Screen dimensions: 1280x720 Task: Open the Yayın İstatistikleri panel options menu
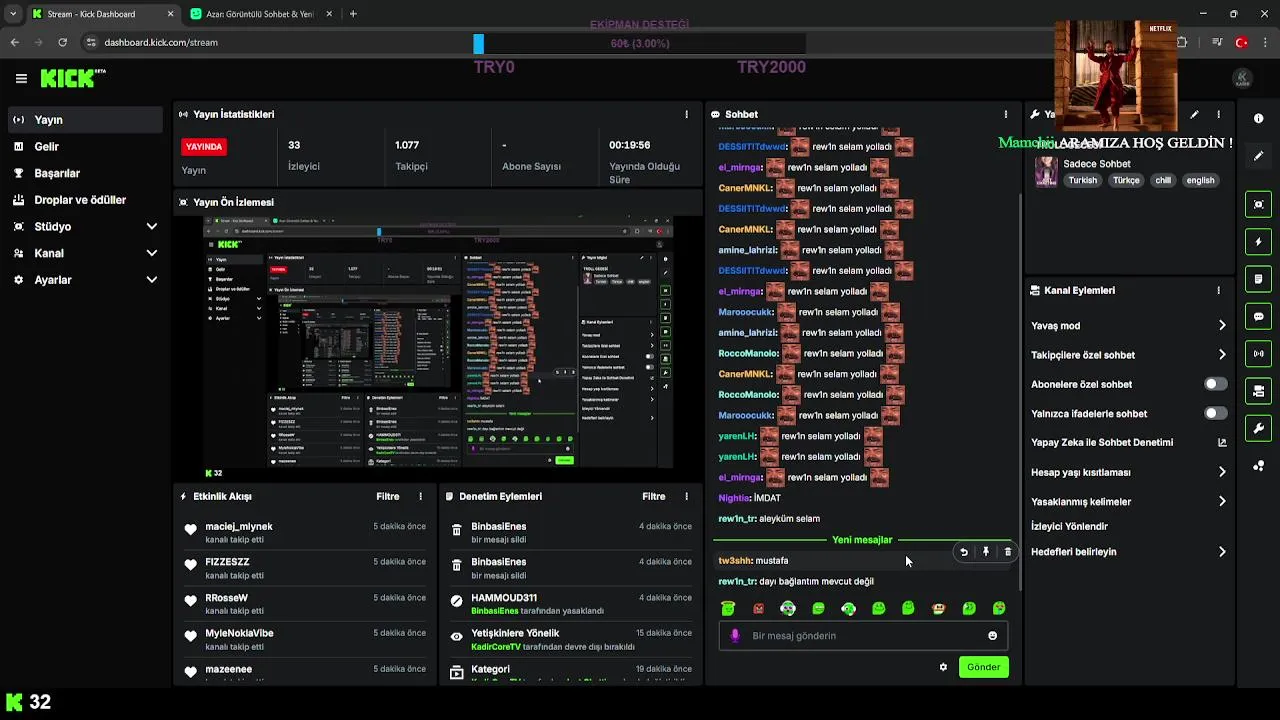coord(686,114)
